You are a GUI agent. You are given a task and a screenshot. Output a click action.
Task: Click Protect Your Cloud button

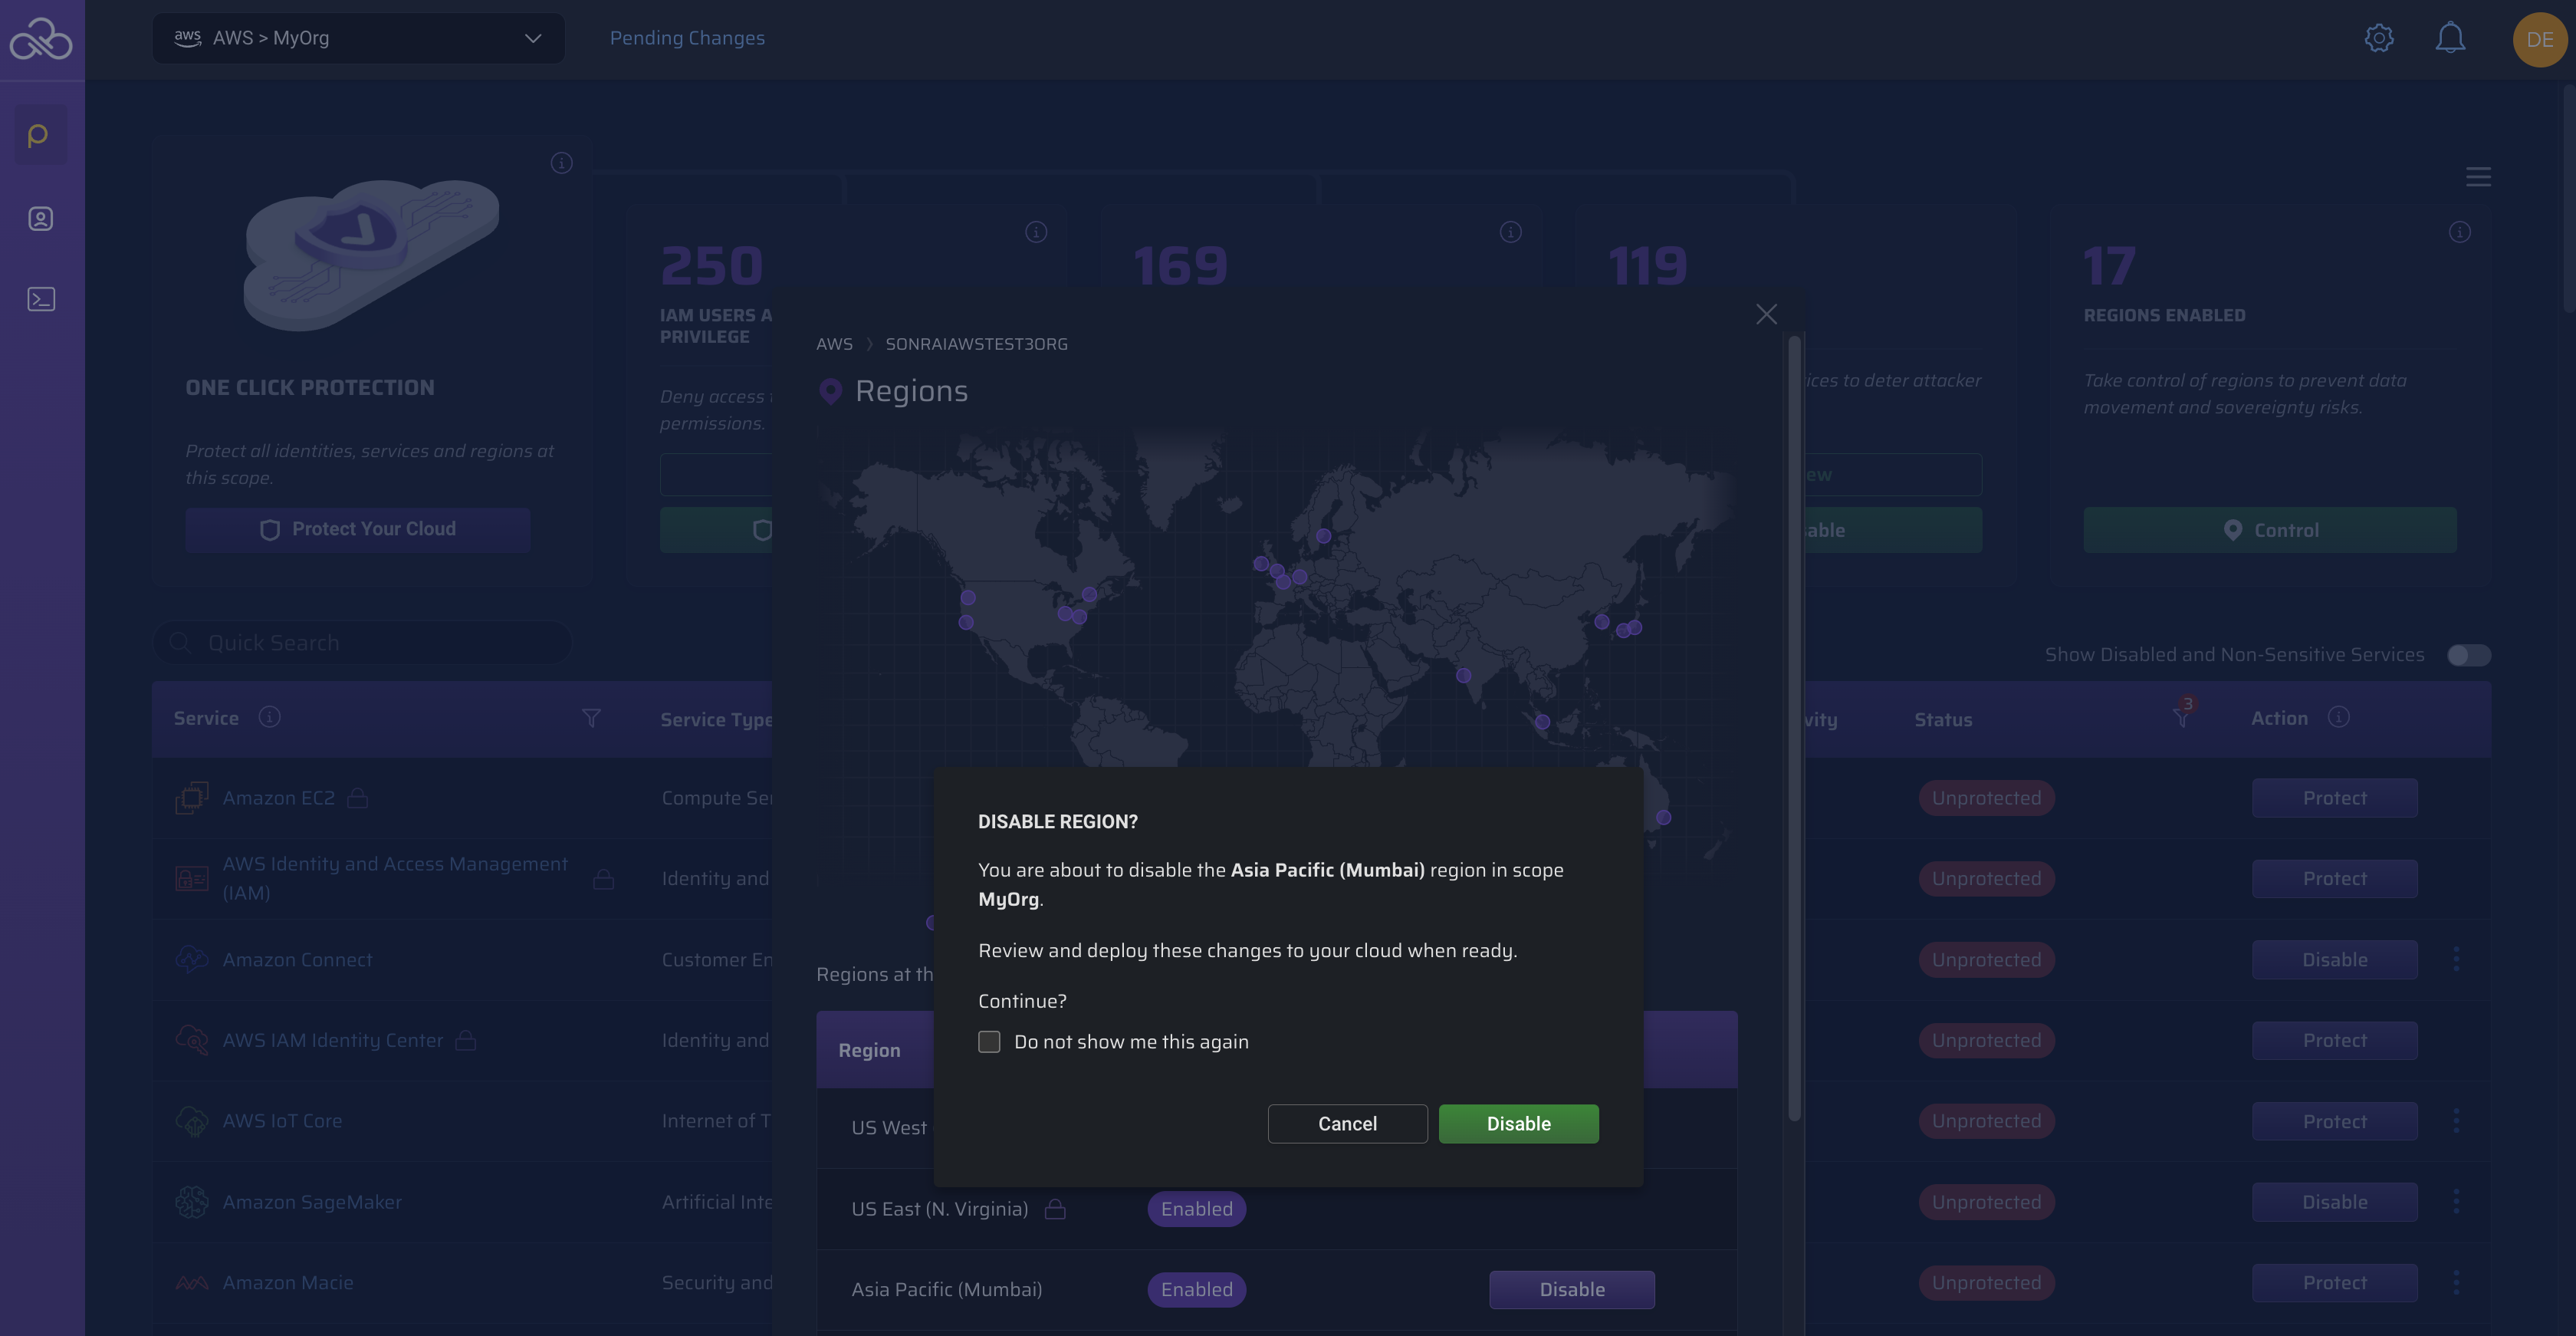click(358, 529)
